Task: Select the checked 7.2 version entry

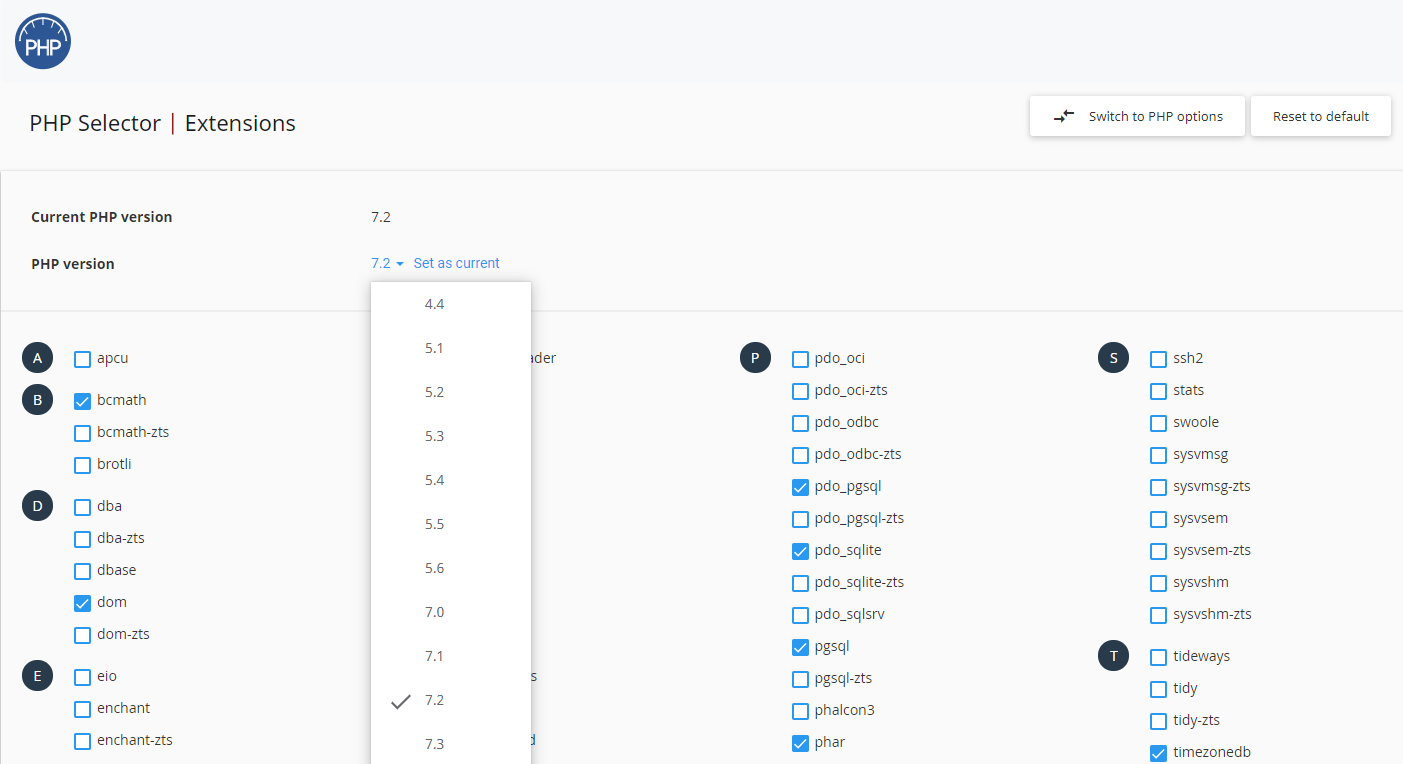Action: 451,700
